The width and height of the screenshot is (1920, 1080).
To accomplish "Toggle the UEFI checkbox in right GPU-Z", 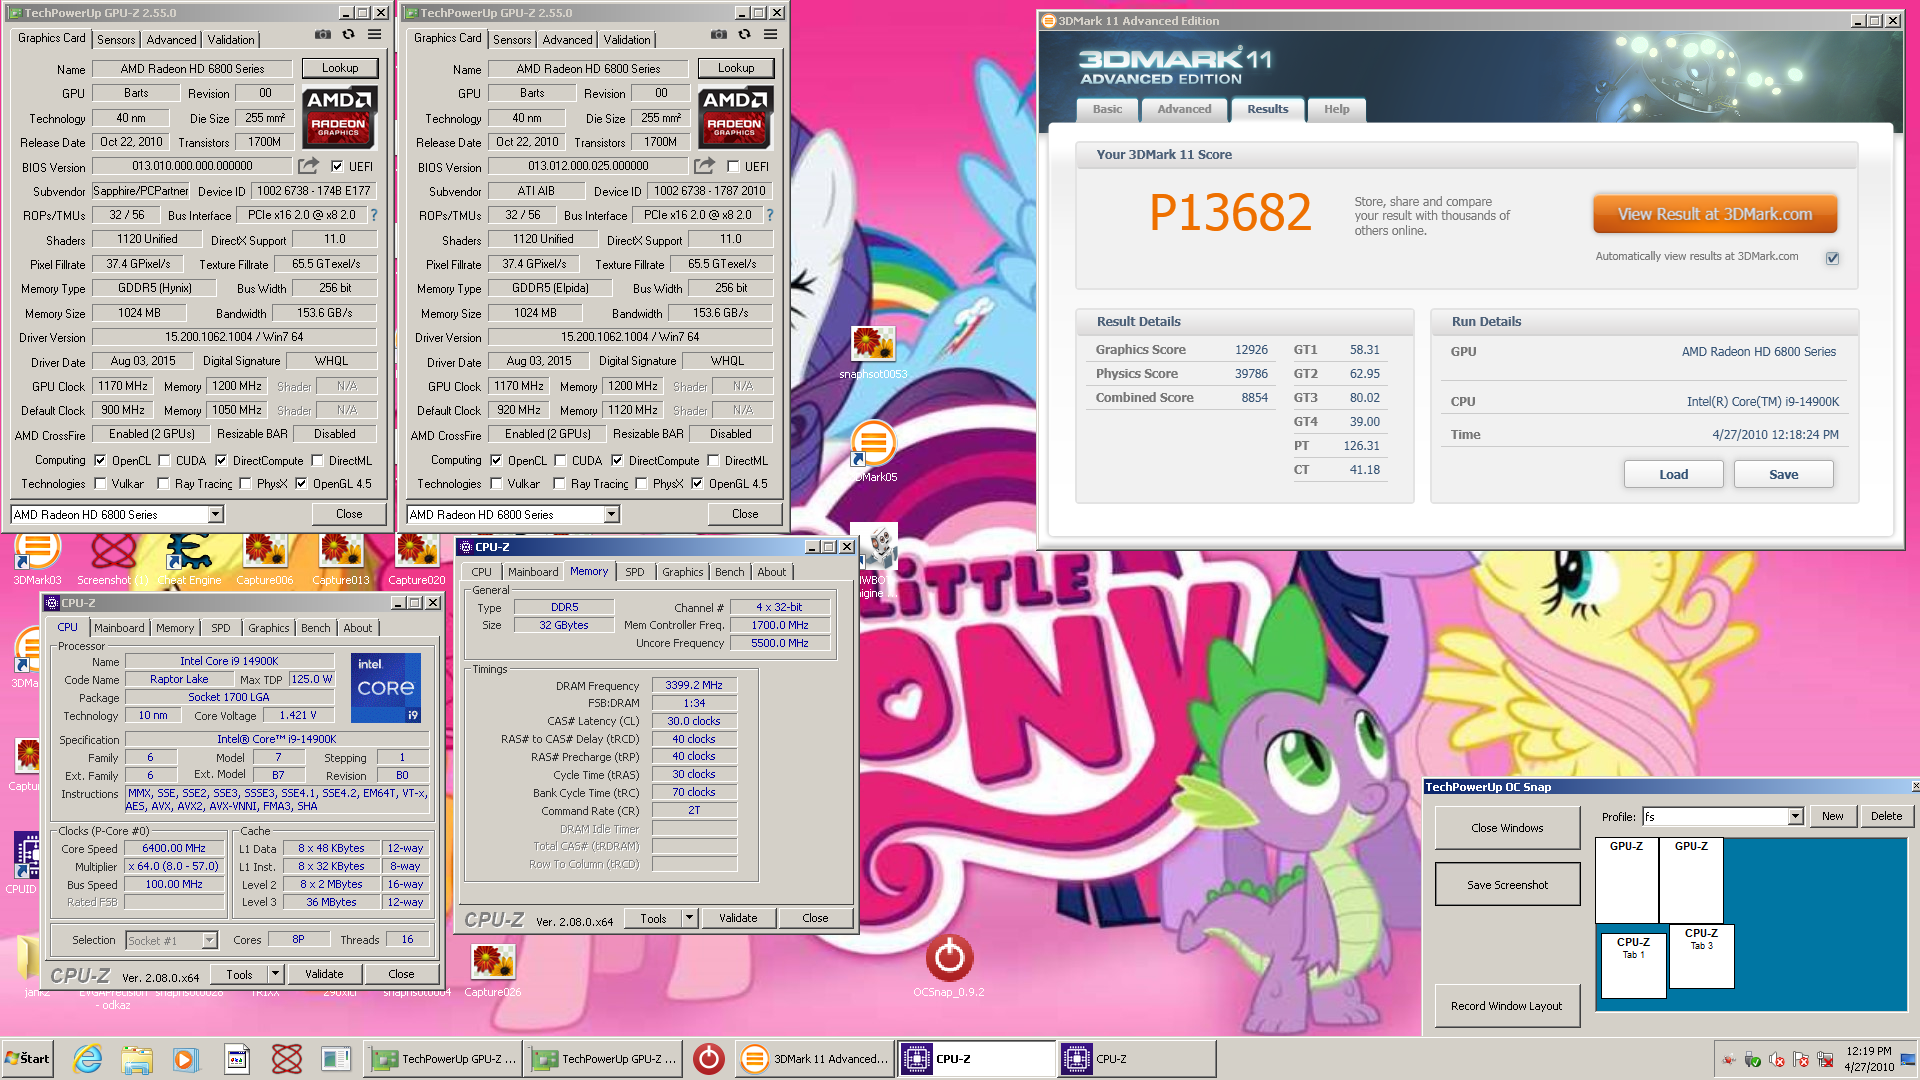I will [733, 167].
